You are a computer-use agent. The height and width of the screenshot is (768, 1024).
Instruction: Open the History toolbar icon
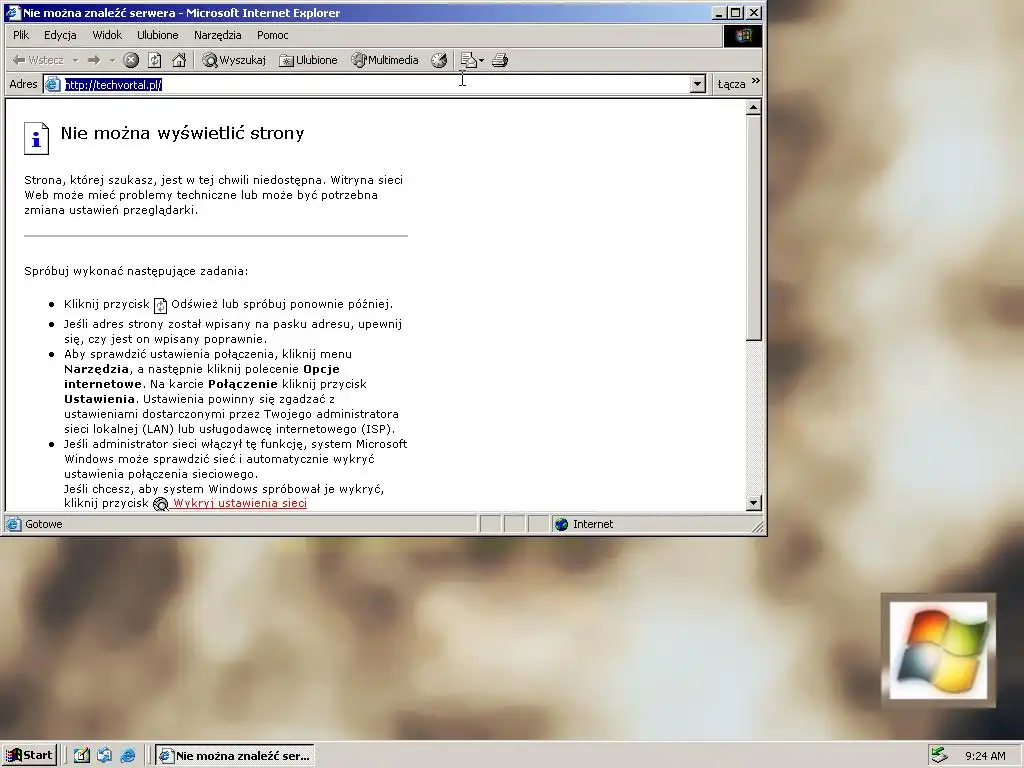[440, 60]
